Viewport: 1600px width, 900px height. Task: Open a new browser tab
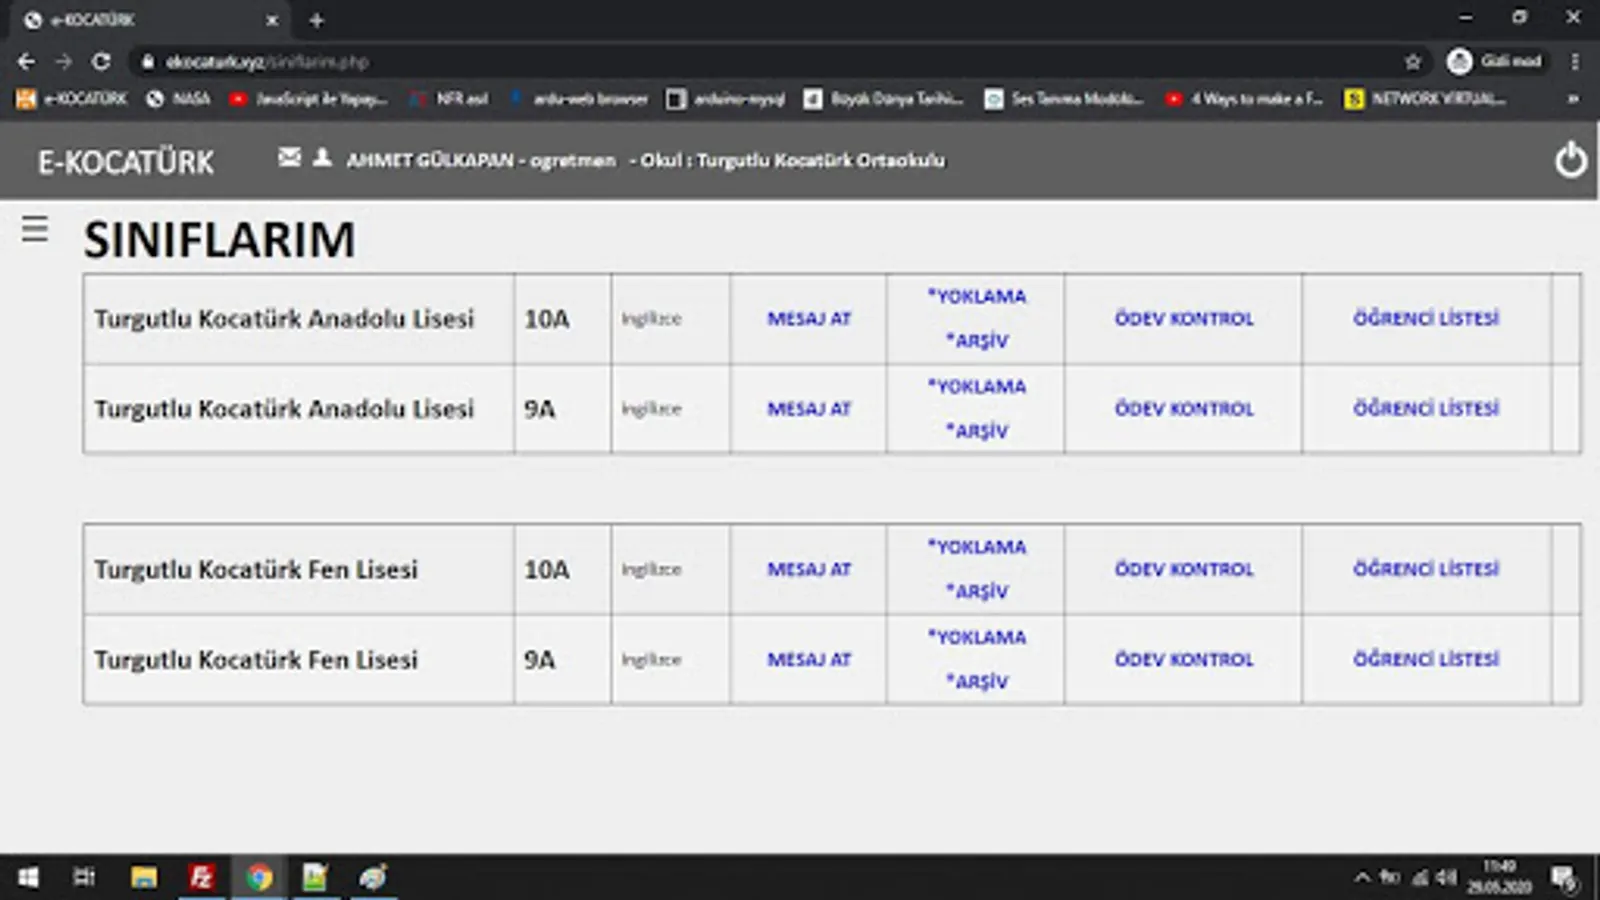[x=317, y=20]
